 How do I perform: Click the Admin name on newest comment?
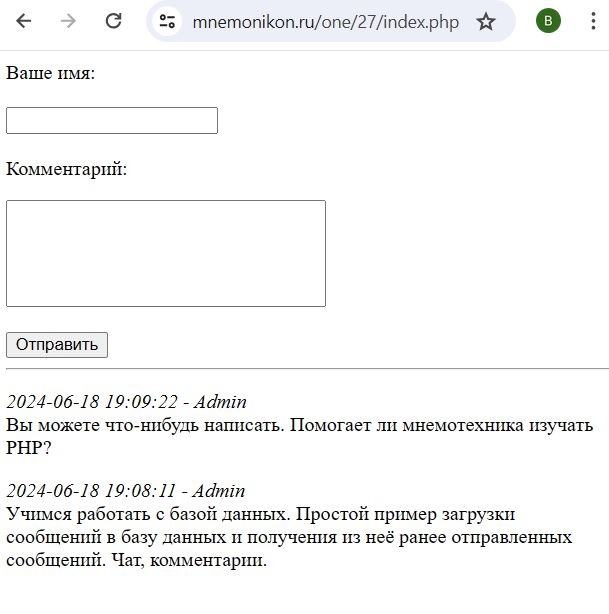point(220,402)
